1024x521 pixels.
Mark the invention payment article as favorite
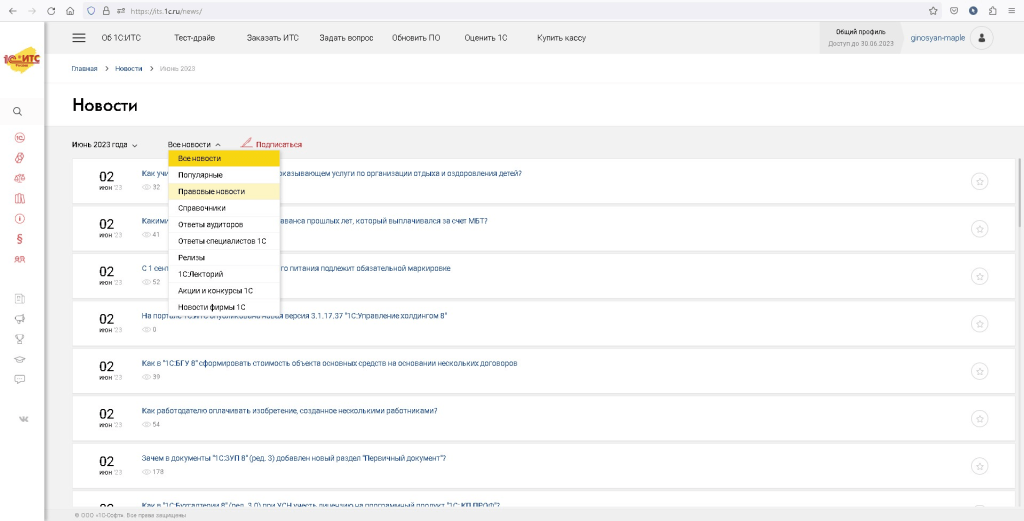[x=979, y=416]
